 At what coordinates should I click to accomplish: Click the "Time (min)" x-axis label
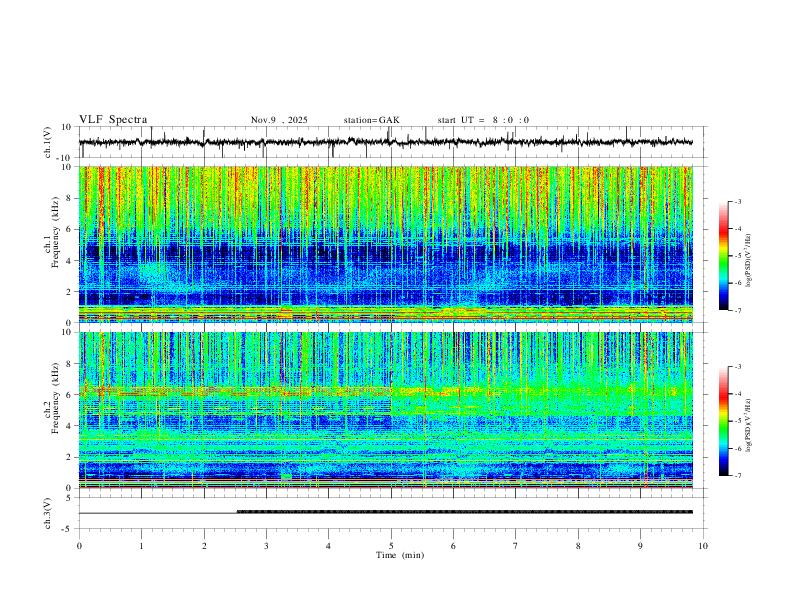pyautogui.click(x=400, y=555)
